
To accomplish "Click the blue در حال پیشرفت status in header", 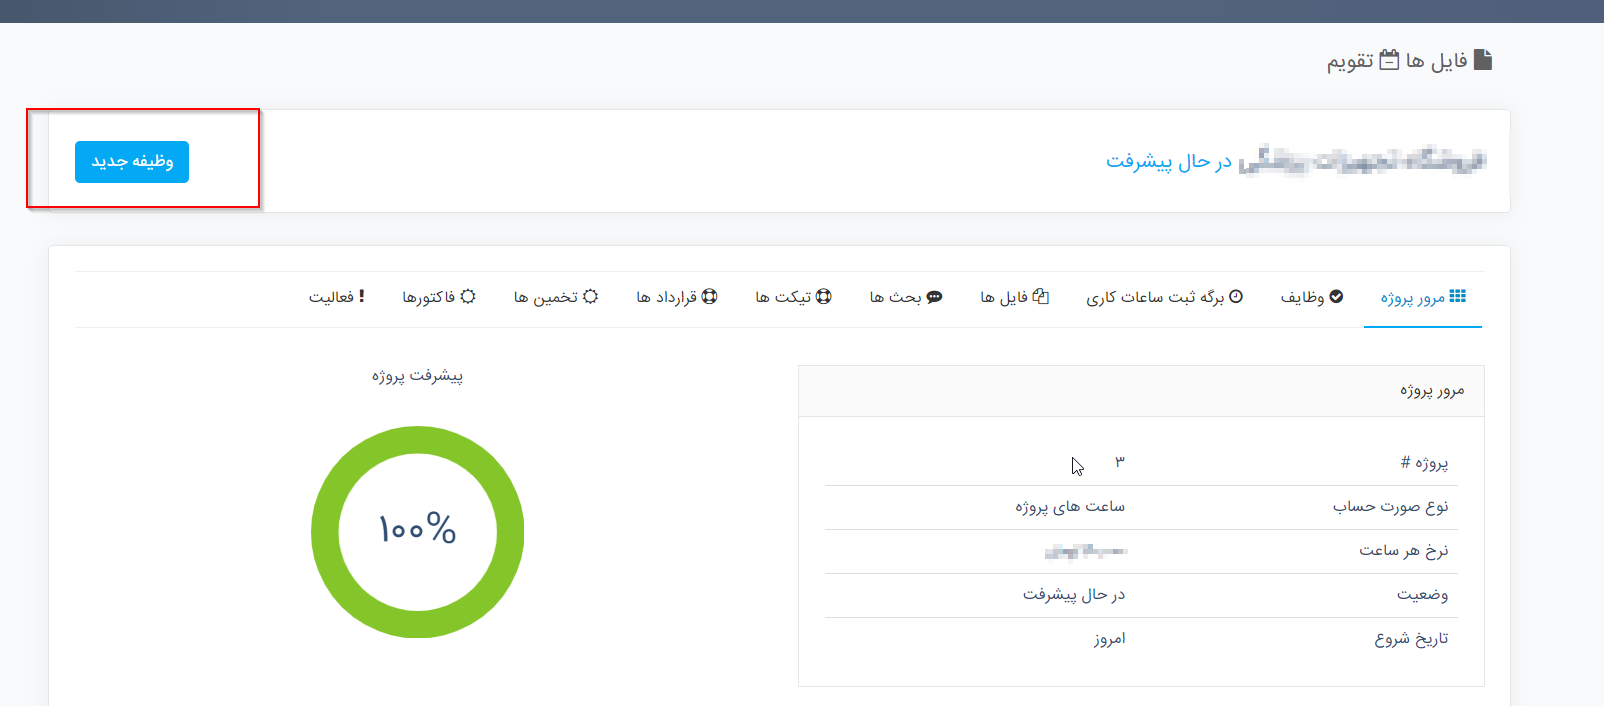I will click(x=1168, y=161).
